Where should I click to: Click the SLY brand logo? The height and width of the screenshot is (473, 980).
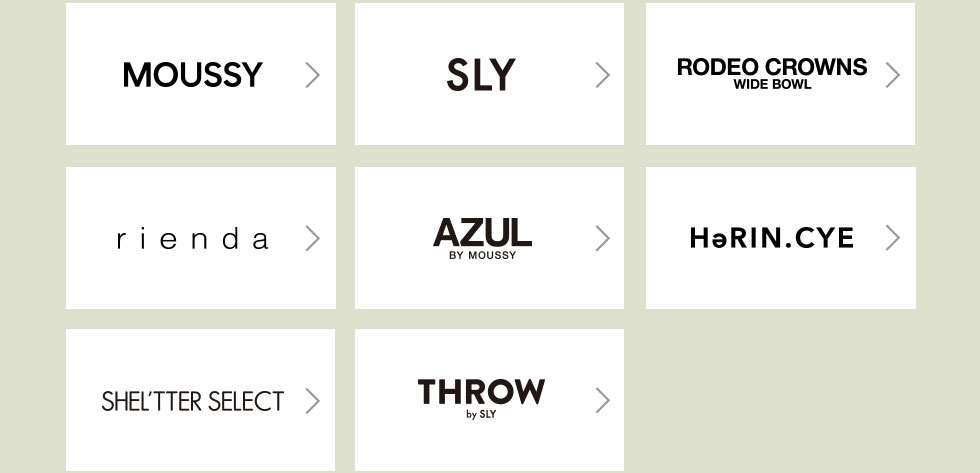[481, 75]
